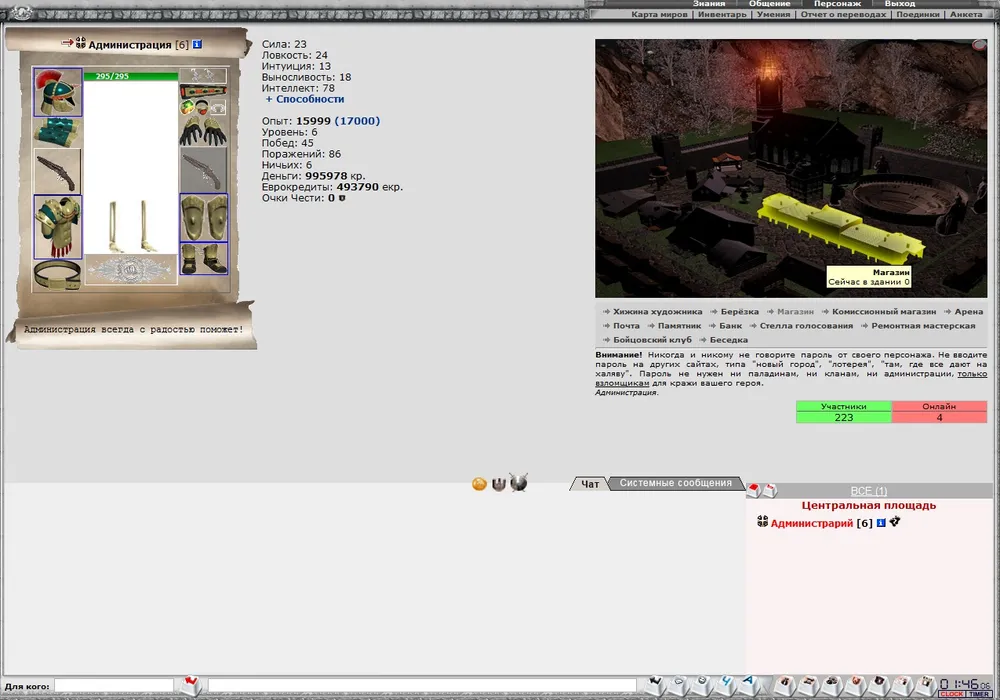This screenshot has width=1000, height=700.
Task: Click the ВСЕ (1) player filter
Action: point(868,491)
